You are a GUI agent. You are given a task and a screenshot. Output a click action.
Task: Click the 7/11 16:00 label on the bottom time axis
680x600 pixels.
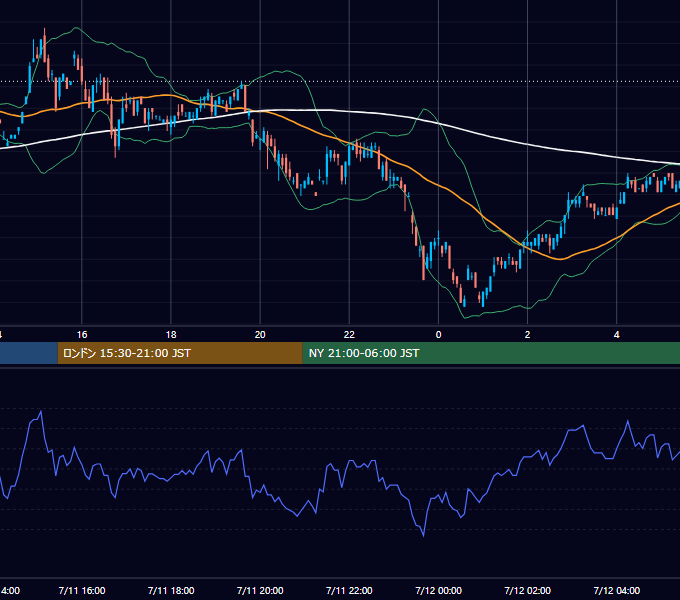(x=82, y=590)
